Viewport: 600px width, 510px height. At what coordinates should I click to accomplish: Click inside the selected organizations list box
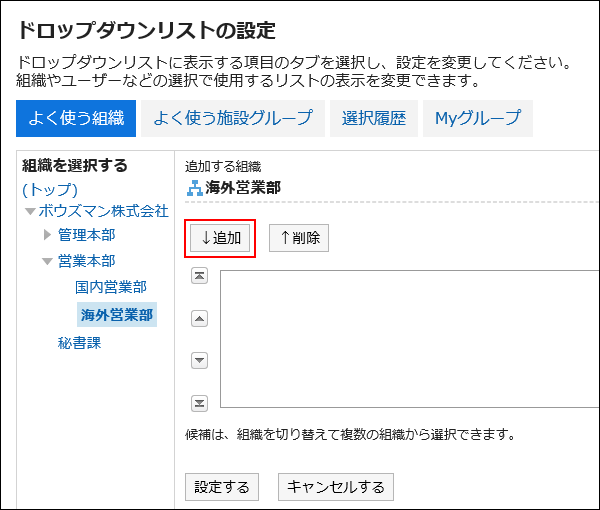409,339
